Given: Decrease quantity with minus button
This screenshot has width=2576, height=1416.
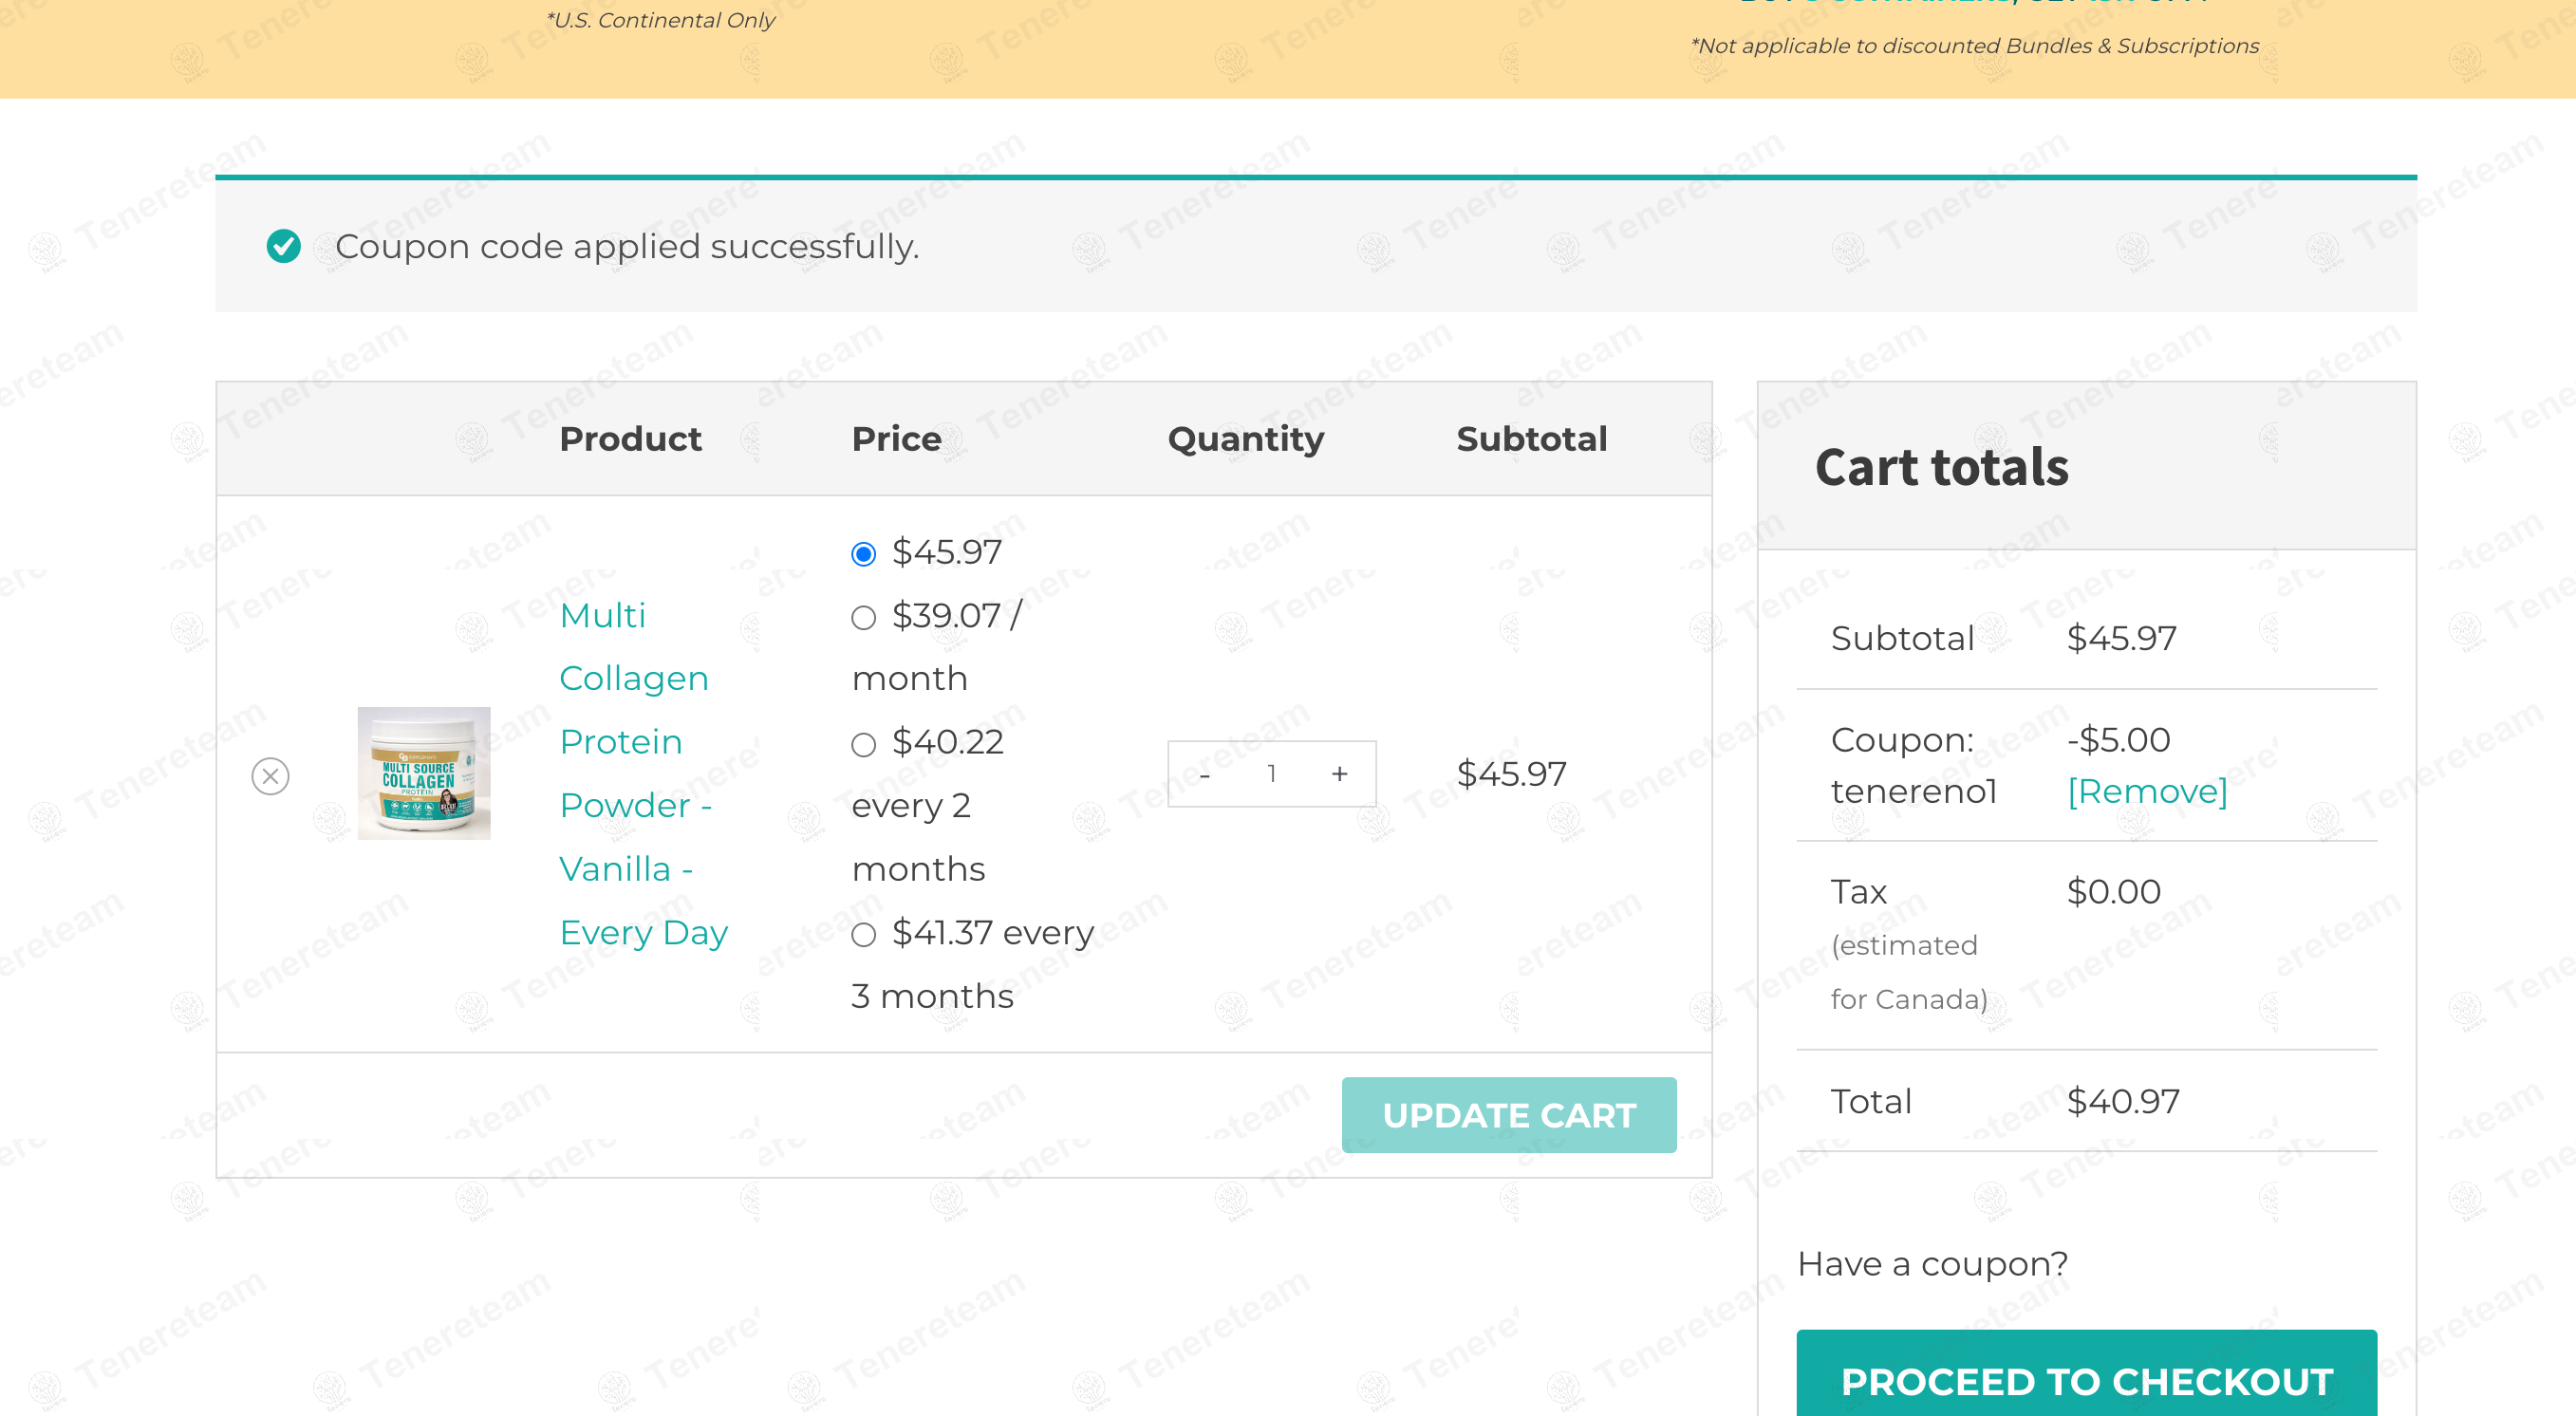Looking at the screenshot, I should point(1204,774).
